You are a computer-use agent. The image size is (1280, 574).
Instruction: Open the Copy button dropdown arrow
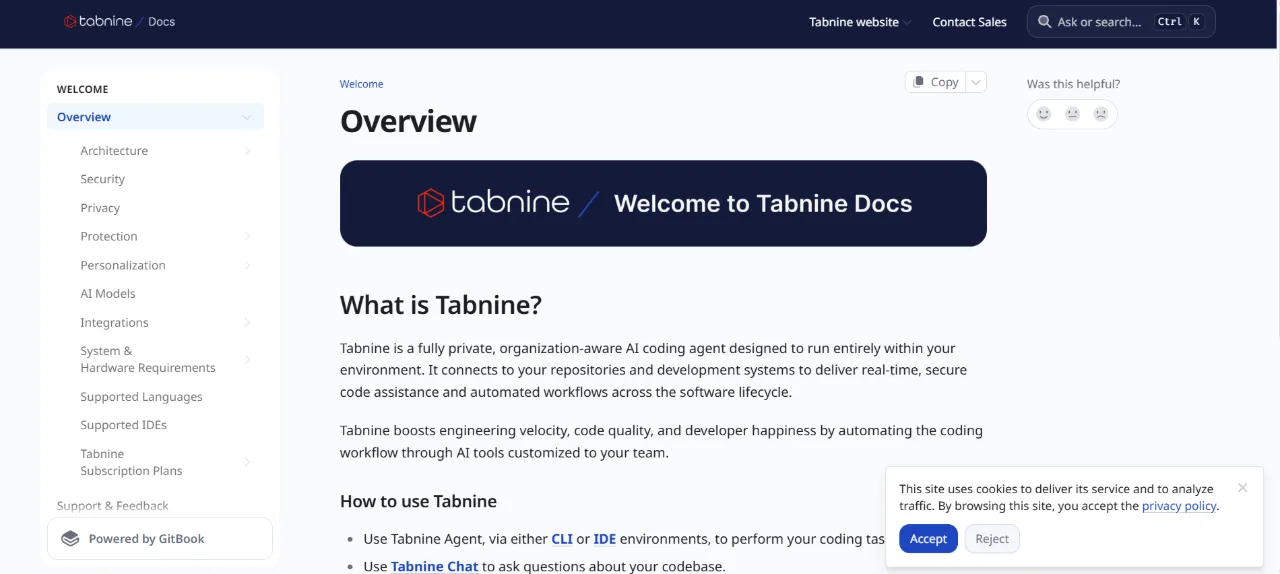click(976, 82)
